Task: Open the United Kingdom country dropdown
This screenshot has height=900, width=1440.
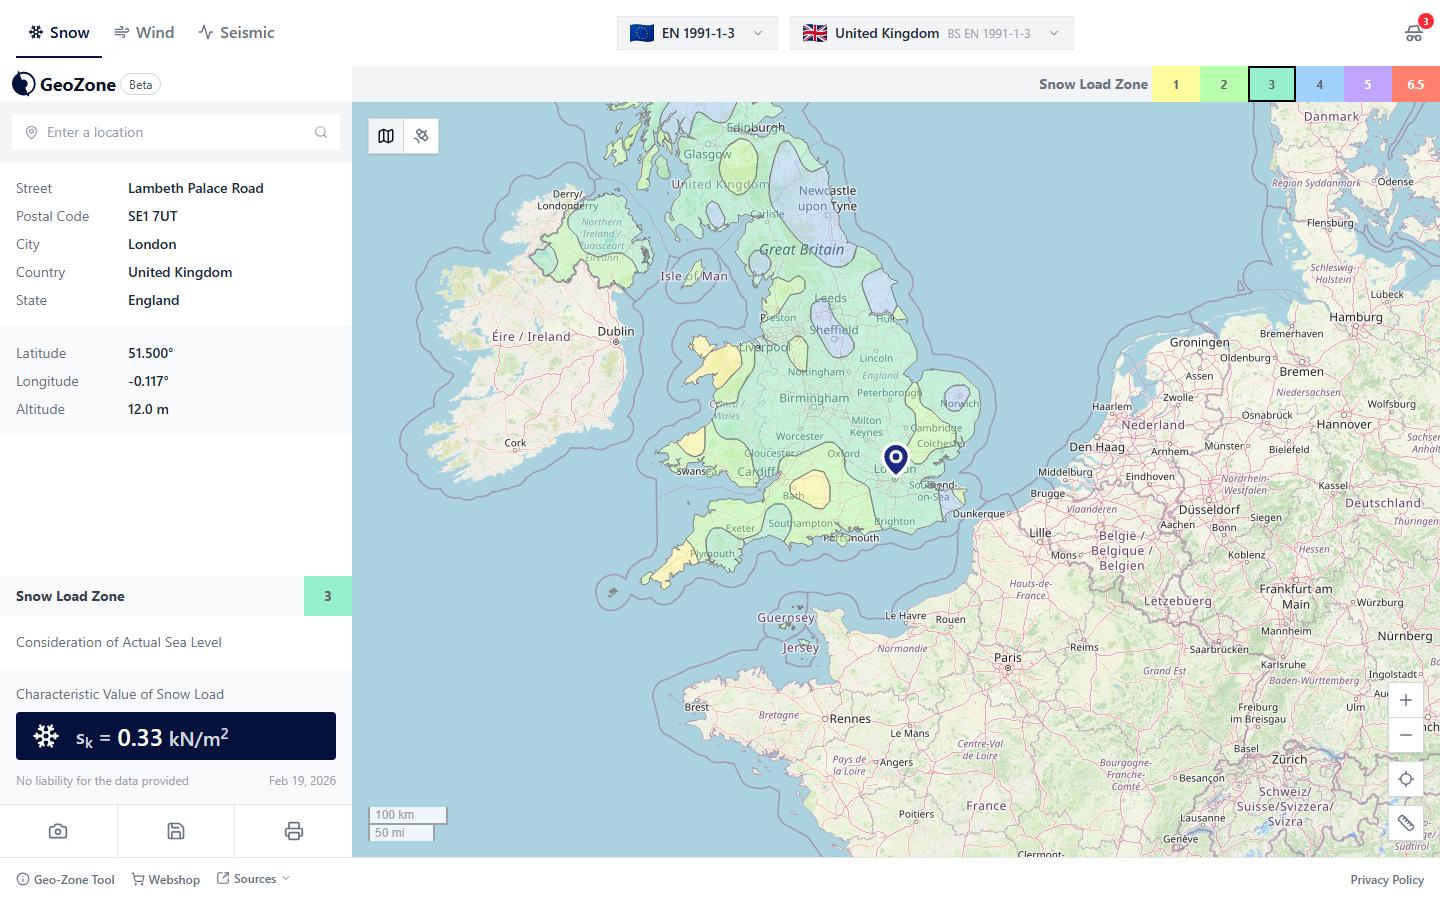Action: [931, 33]
